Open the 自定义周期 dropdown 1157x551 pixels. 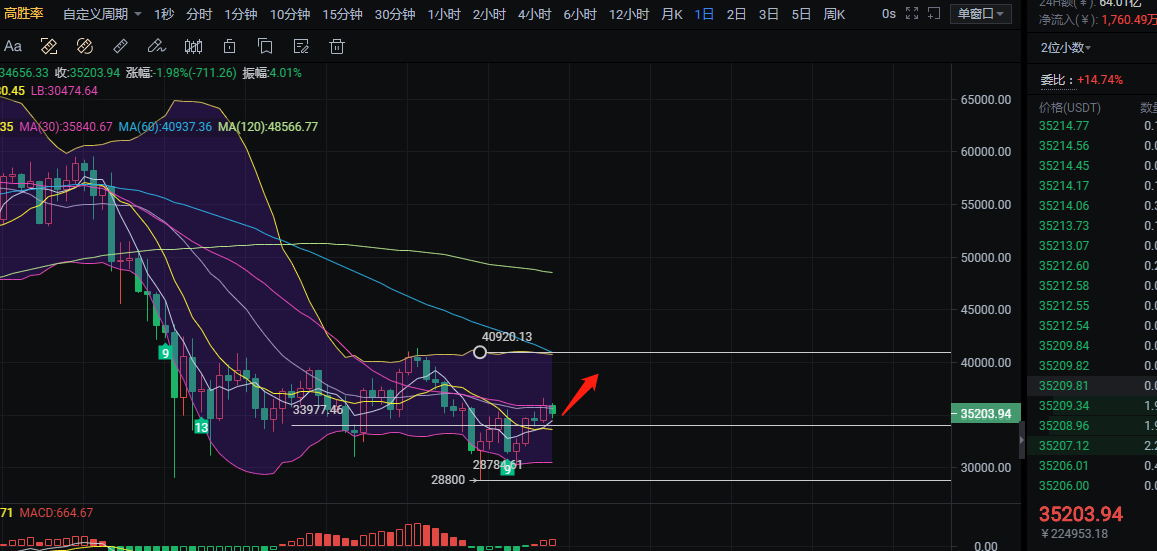tap(103, 14)
